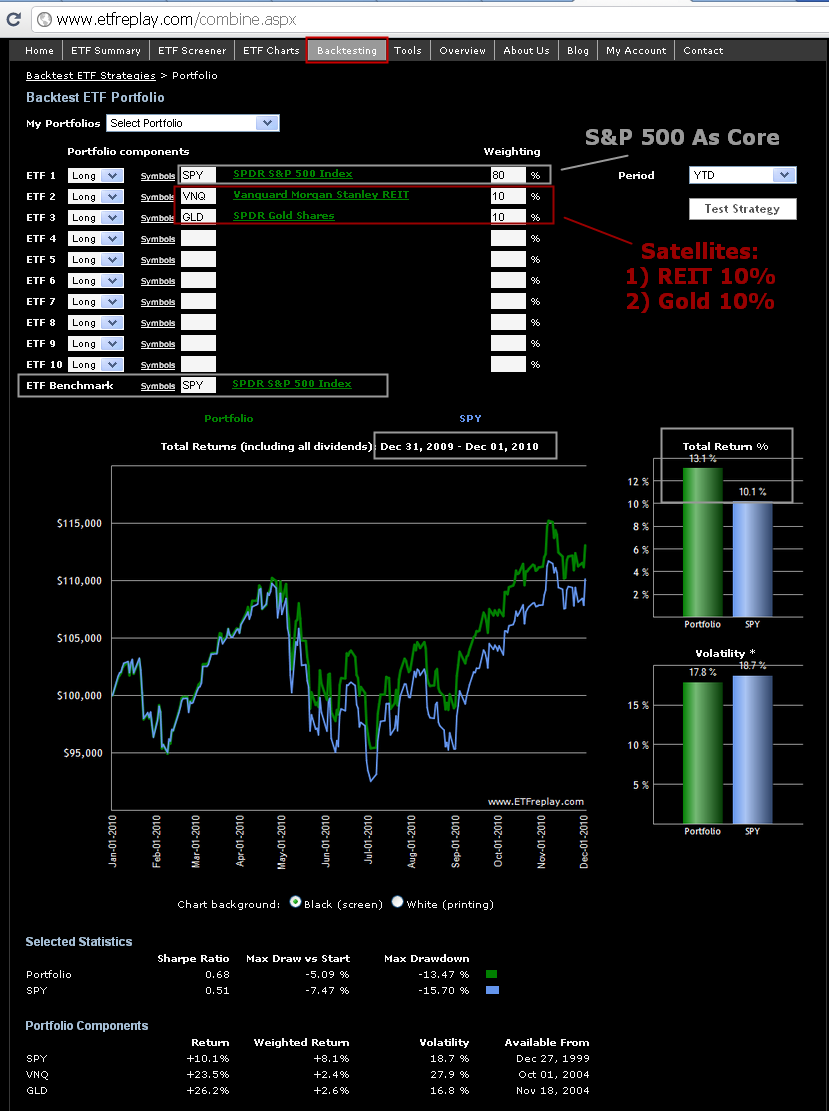829x1111 pixels.
Task: Open benchmark SPDR S&P 500 Index link
Action: point(292,383)
